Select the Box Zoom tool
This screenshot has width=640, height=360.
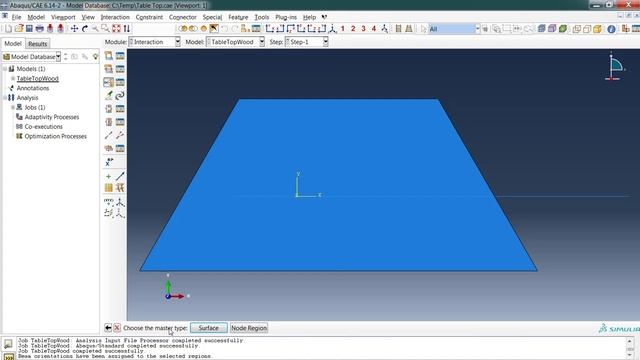pos(105,29)
